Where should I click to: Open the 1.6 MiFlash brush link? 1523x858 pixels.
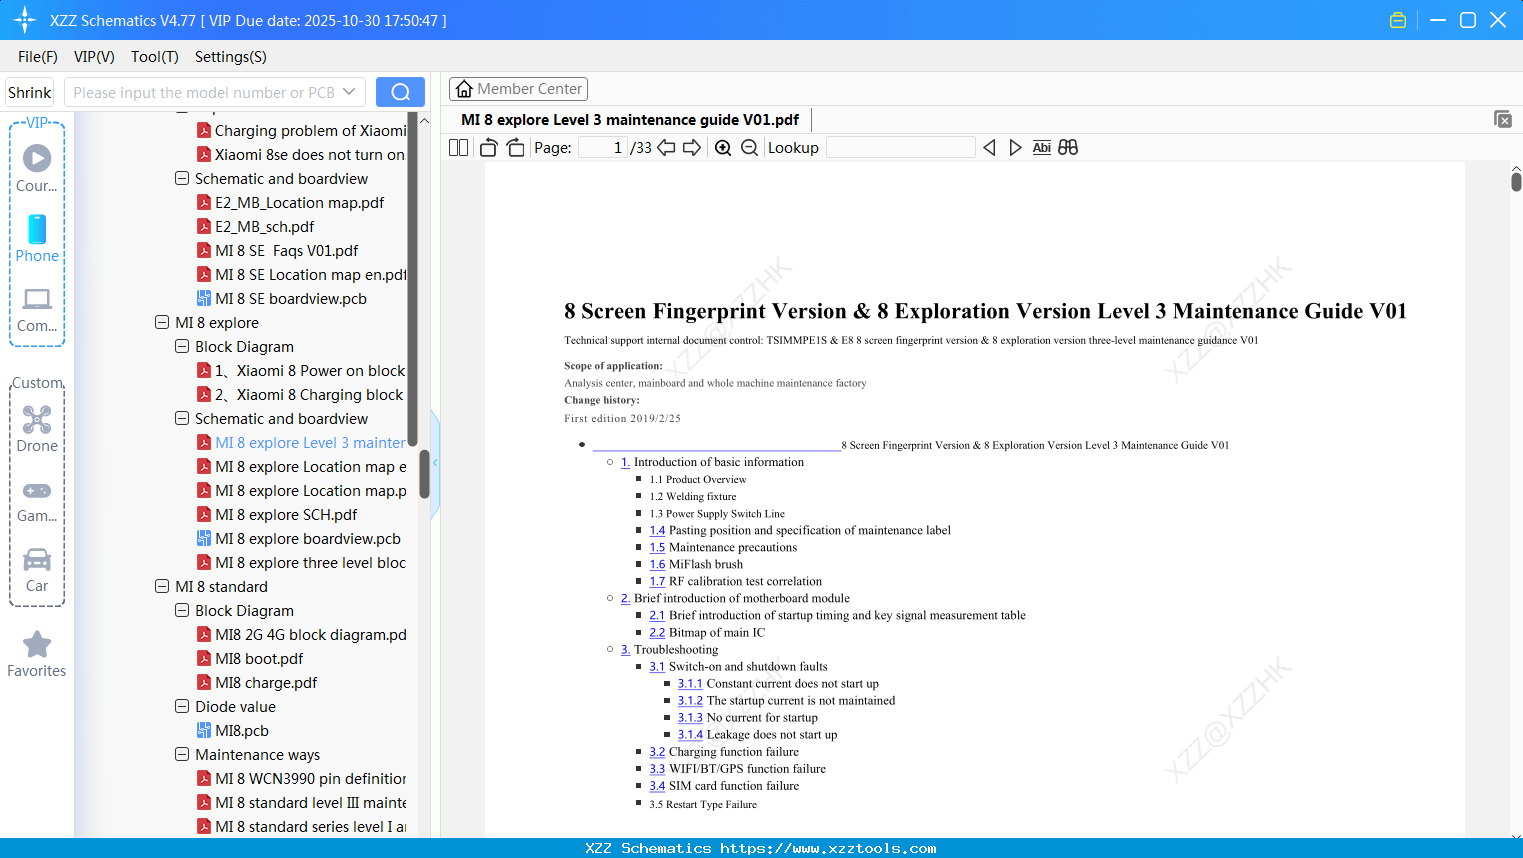click(657, 565)
